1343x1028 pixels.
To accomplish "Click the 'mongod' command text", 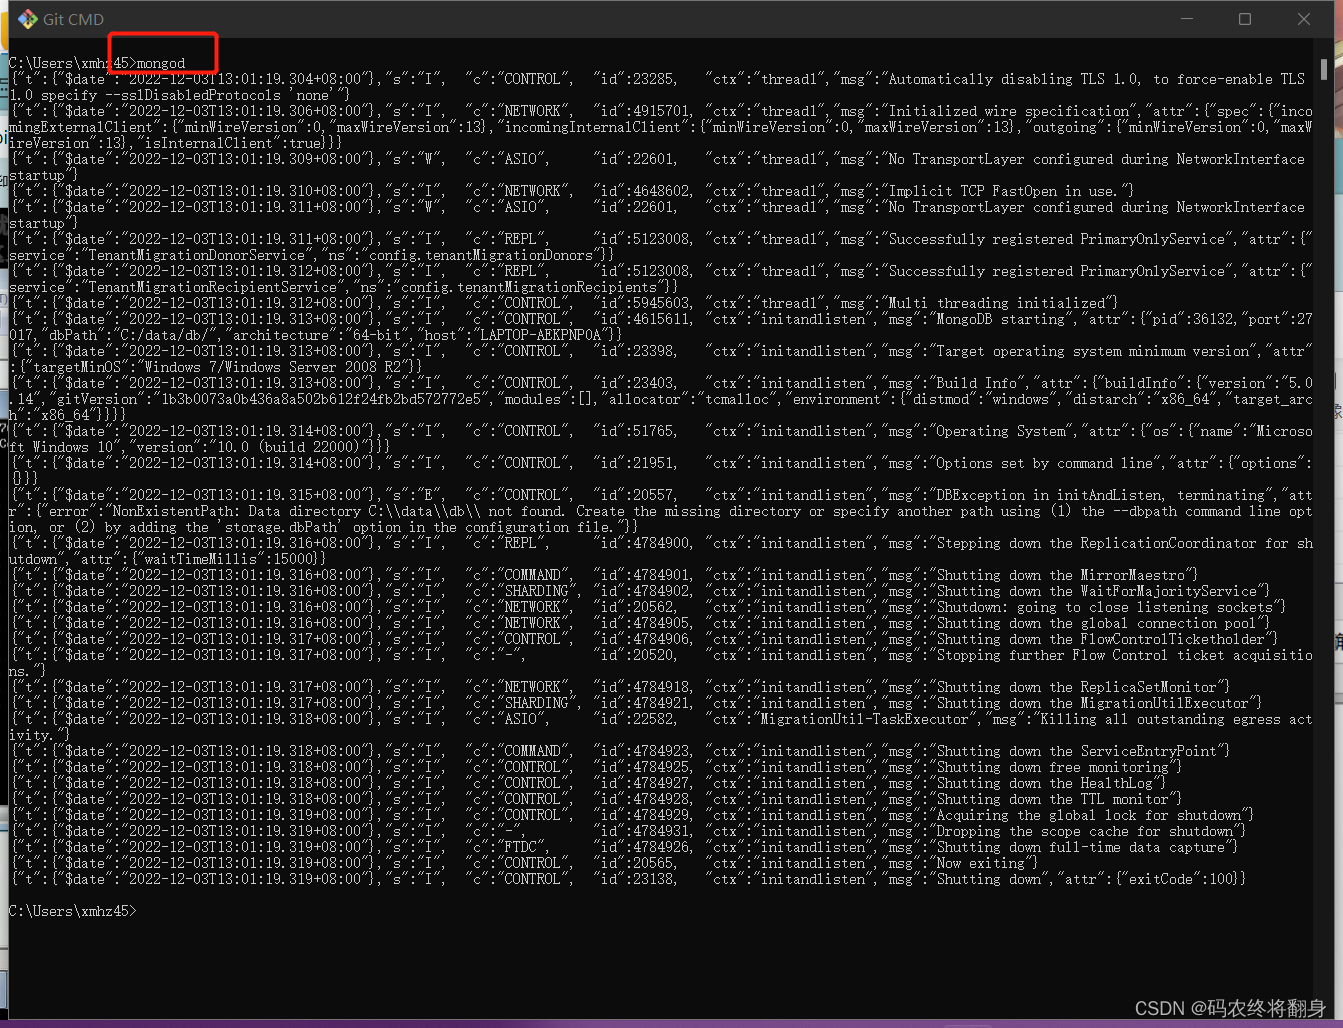I will (x=161, y=63).
